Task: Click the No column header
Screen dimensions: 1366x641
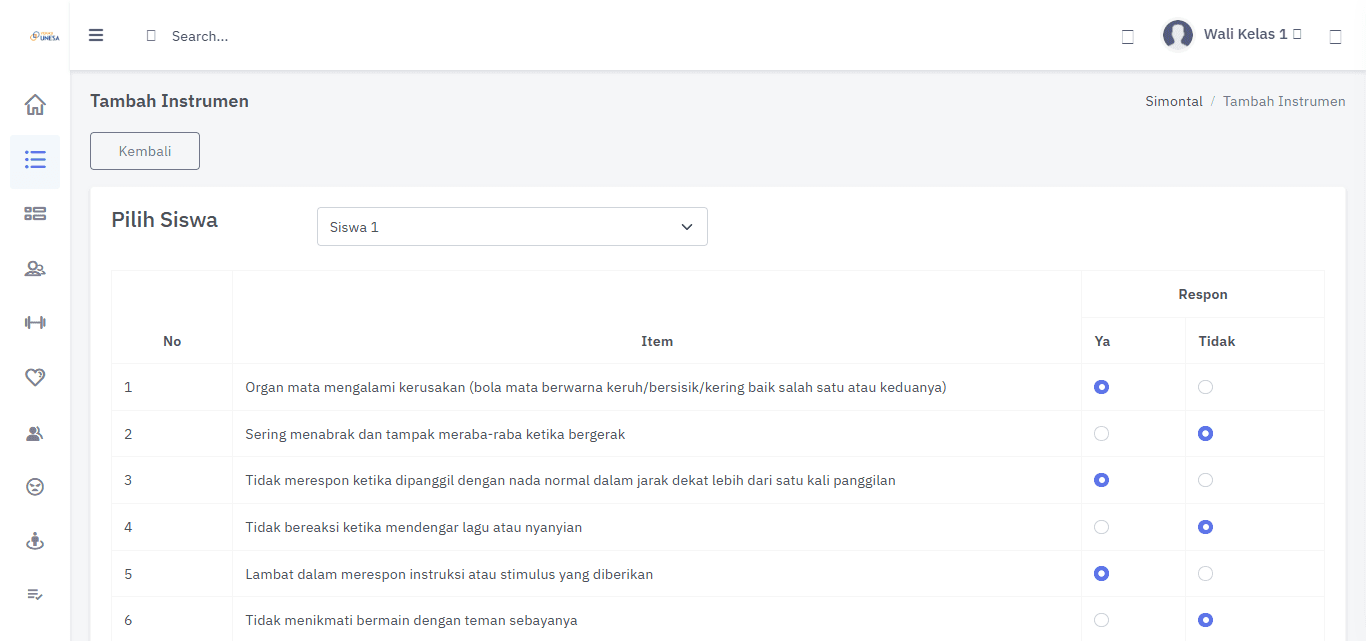Action: pyautogui.click(x=172, y=341)
